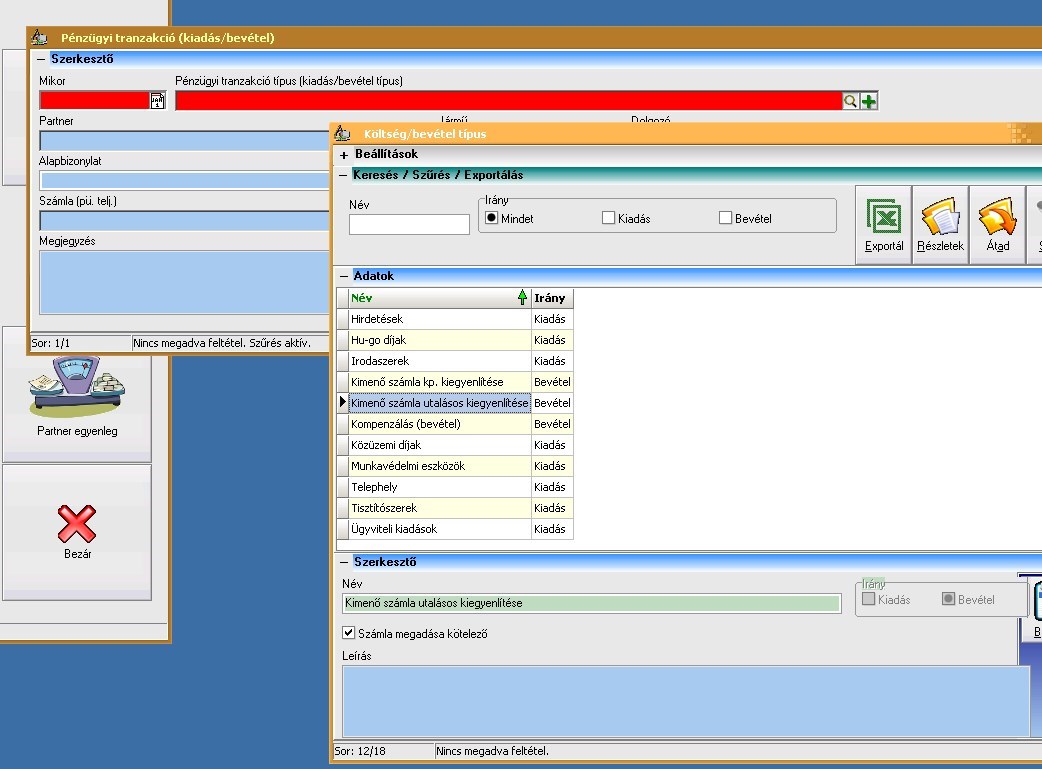This screenshot has height=769, width=1042.
Task: Select the Közüzemi díjak row
Action: tap(455, 445)
